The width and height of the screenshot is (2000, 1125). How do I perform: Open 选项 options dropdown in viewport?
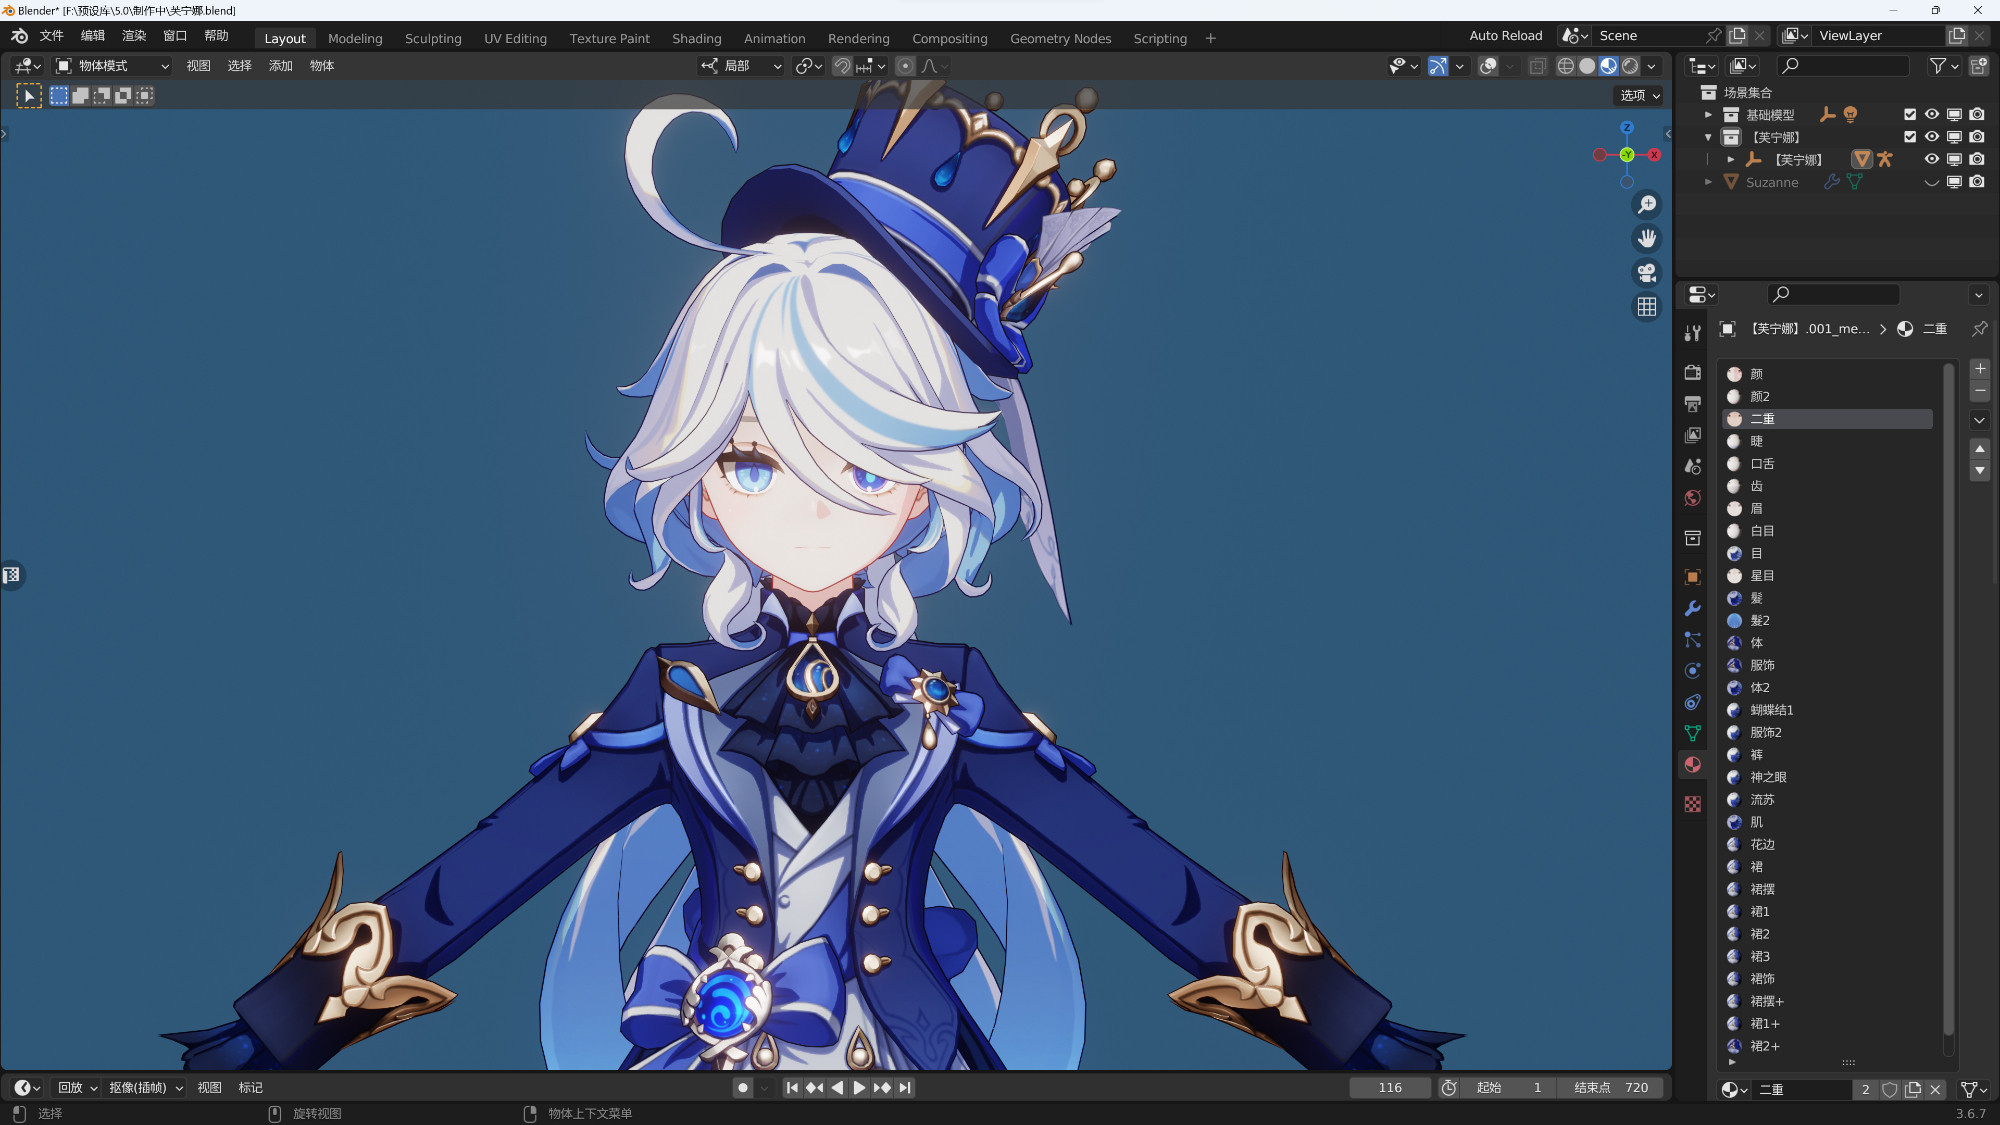[1639, 95]
